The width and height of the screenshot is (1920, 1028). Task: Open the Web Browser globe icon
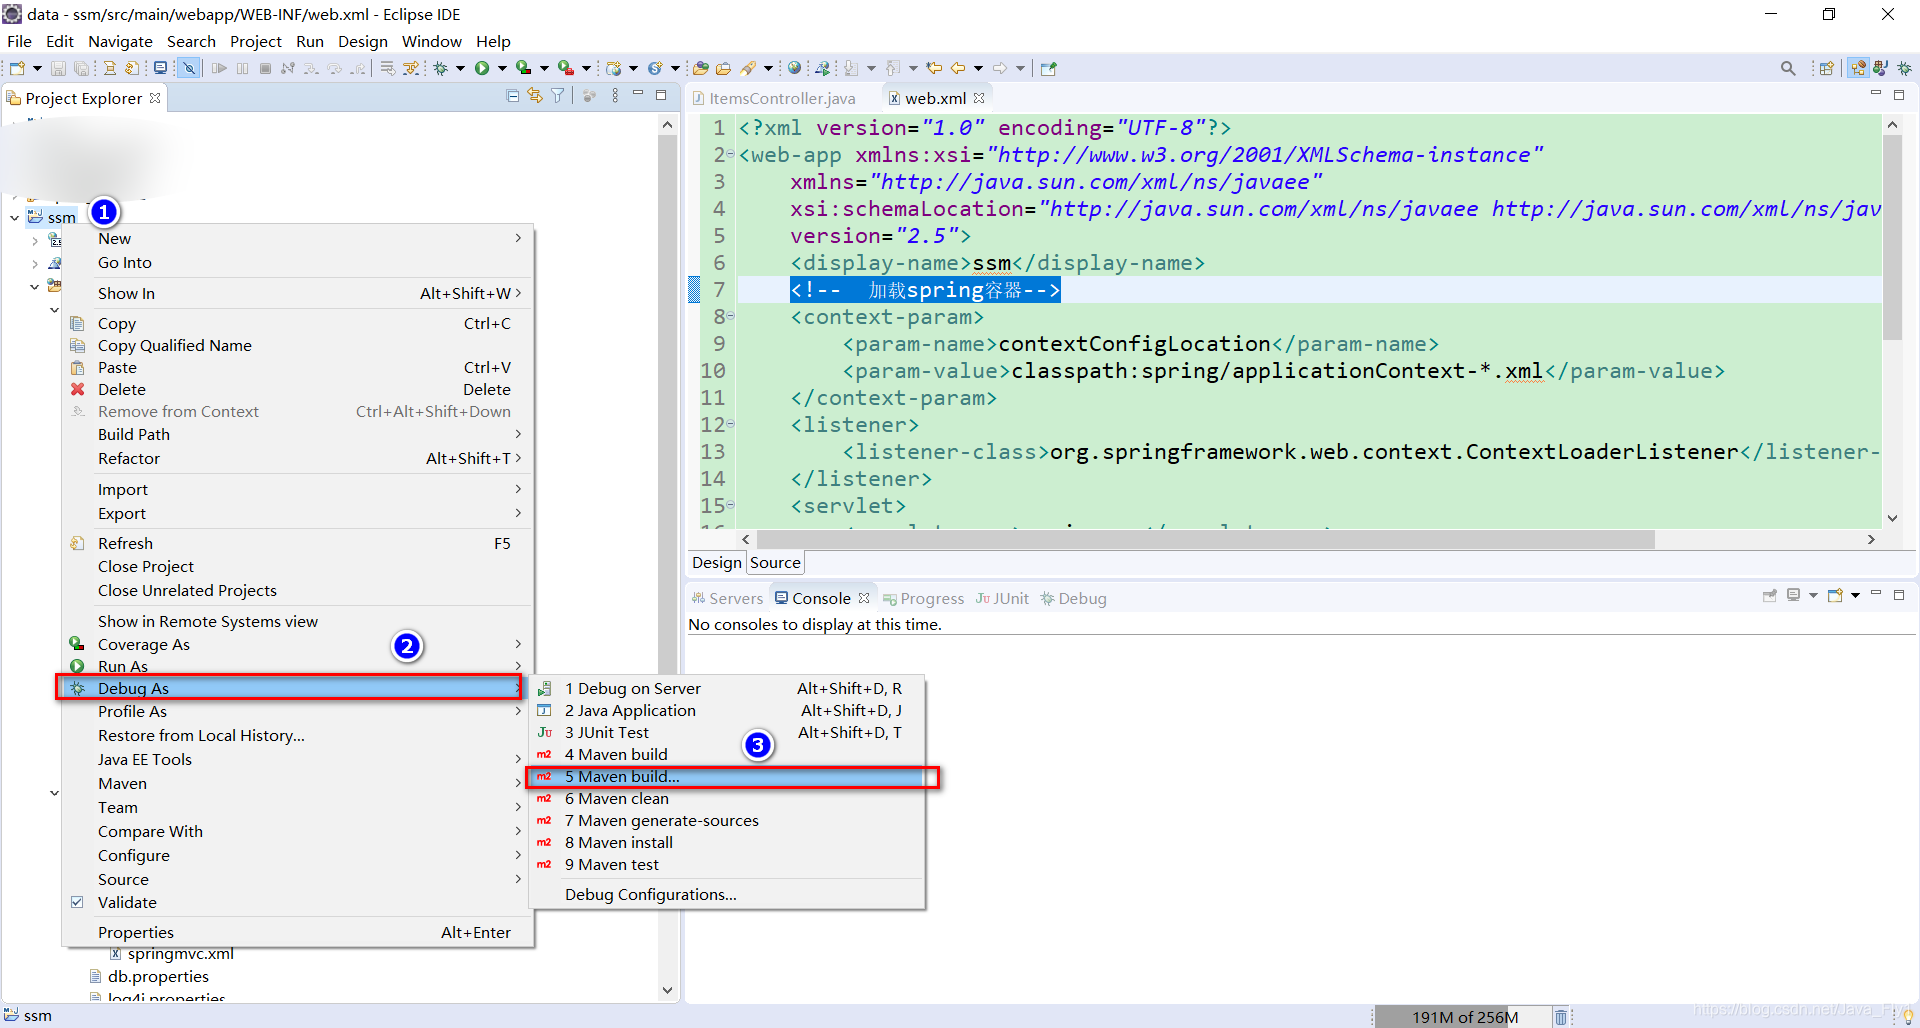tap(794, 68)
